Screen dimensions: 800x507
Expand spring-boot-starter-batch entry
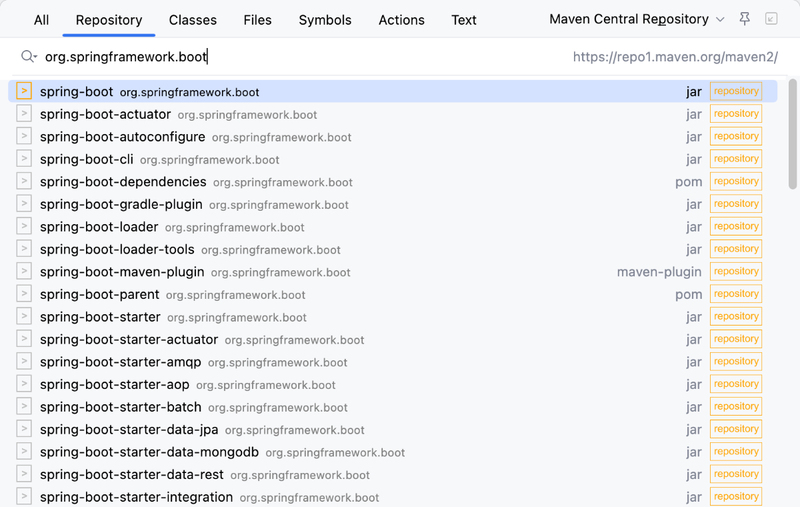[24, 406]
